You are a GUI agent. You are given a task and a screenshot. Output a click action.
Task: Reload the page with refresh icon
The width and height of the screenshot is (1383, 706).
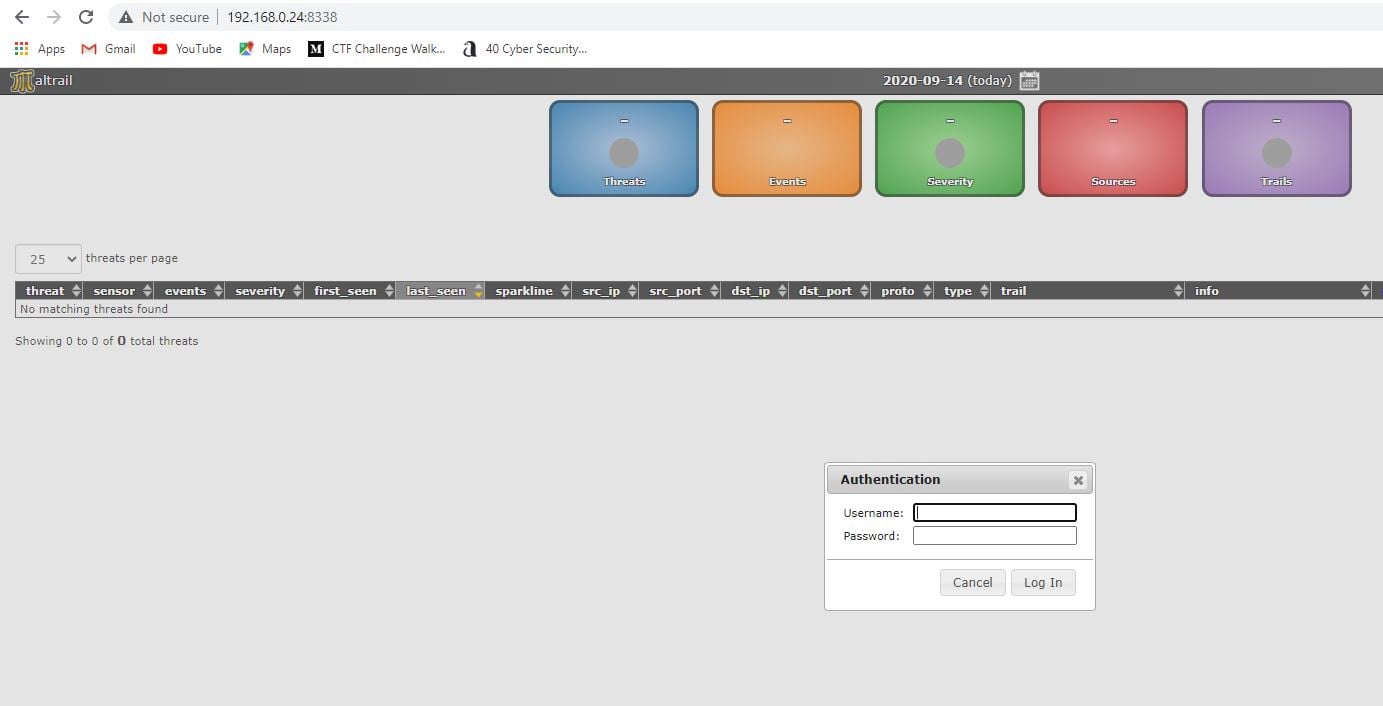pyautogui.click(x=86, y=17)
